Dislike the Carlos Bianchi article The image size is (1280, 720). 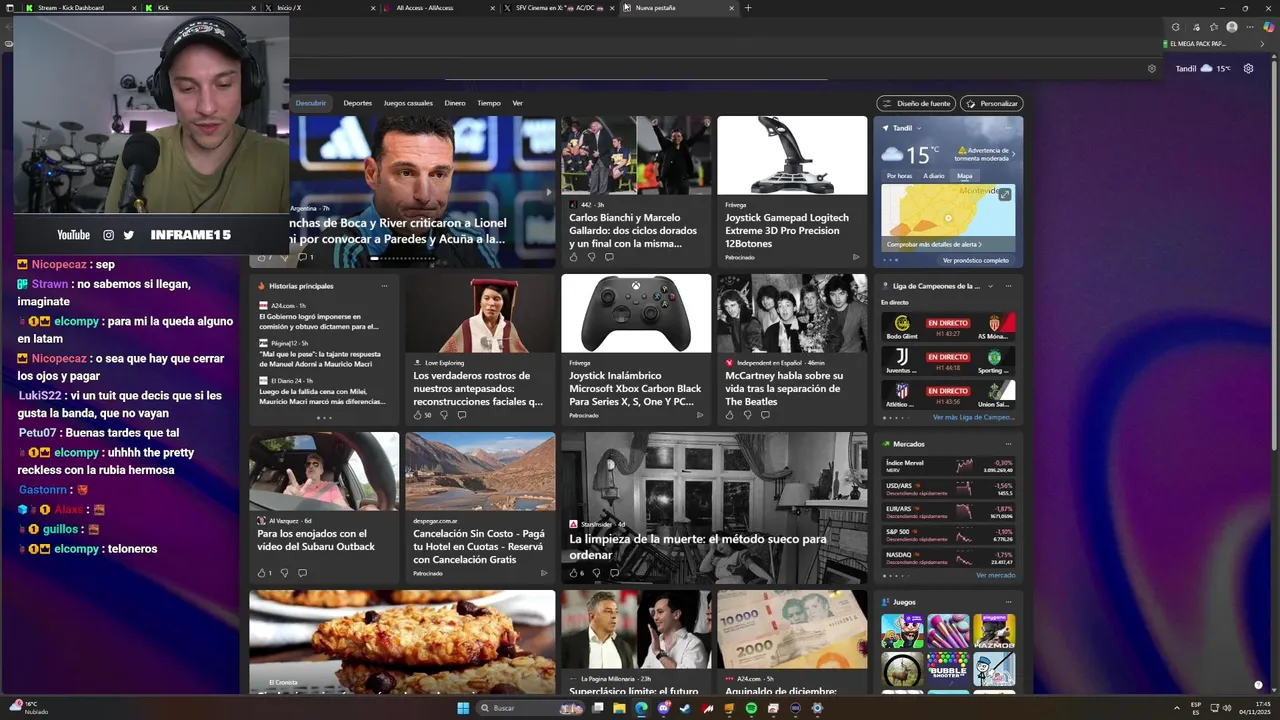[x=591, y=257]
